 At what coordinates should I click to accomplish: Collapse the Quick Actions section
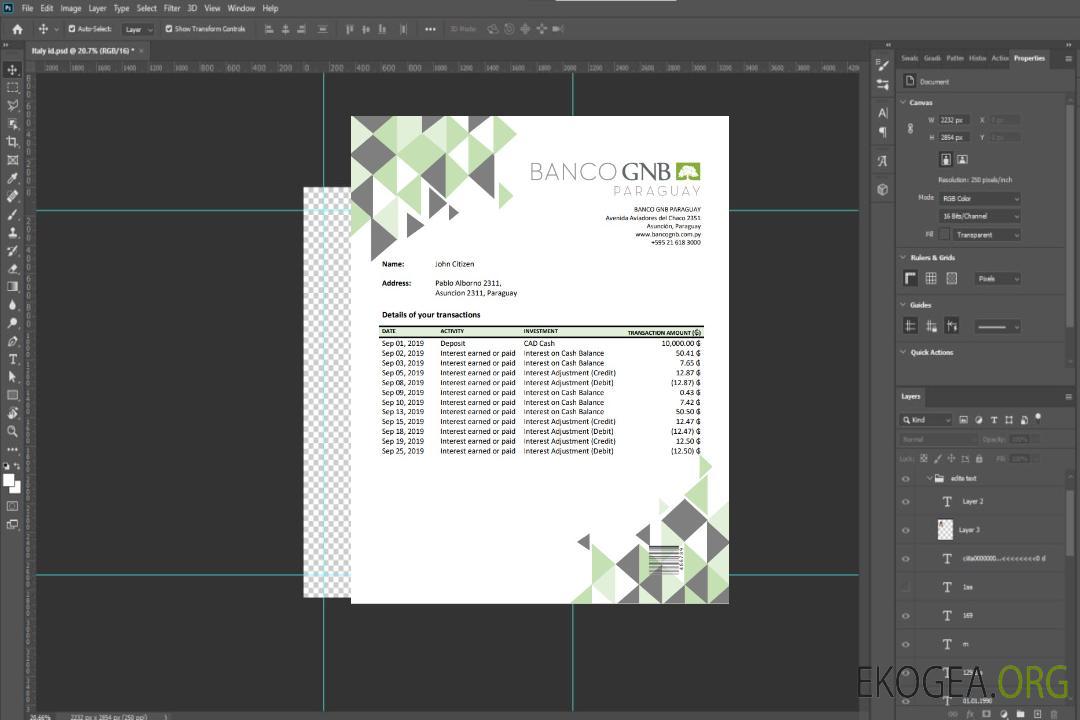click(x=904, y=352)
